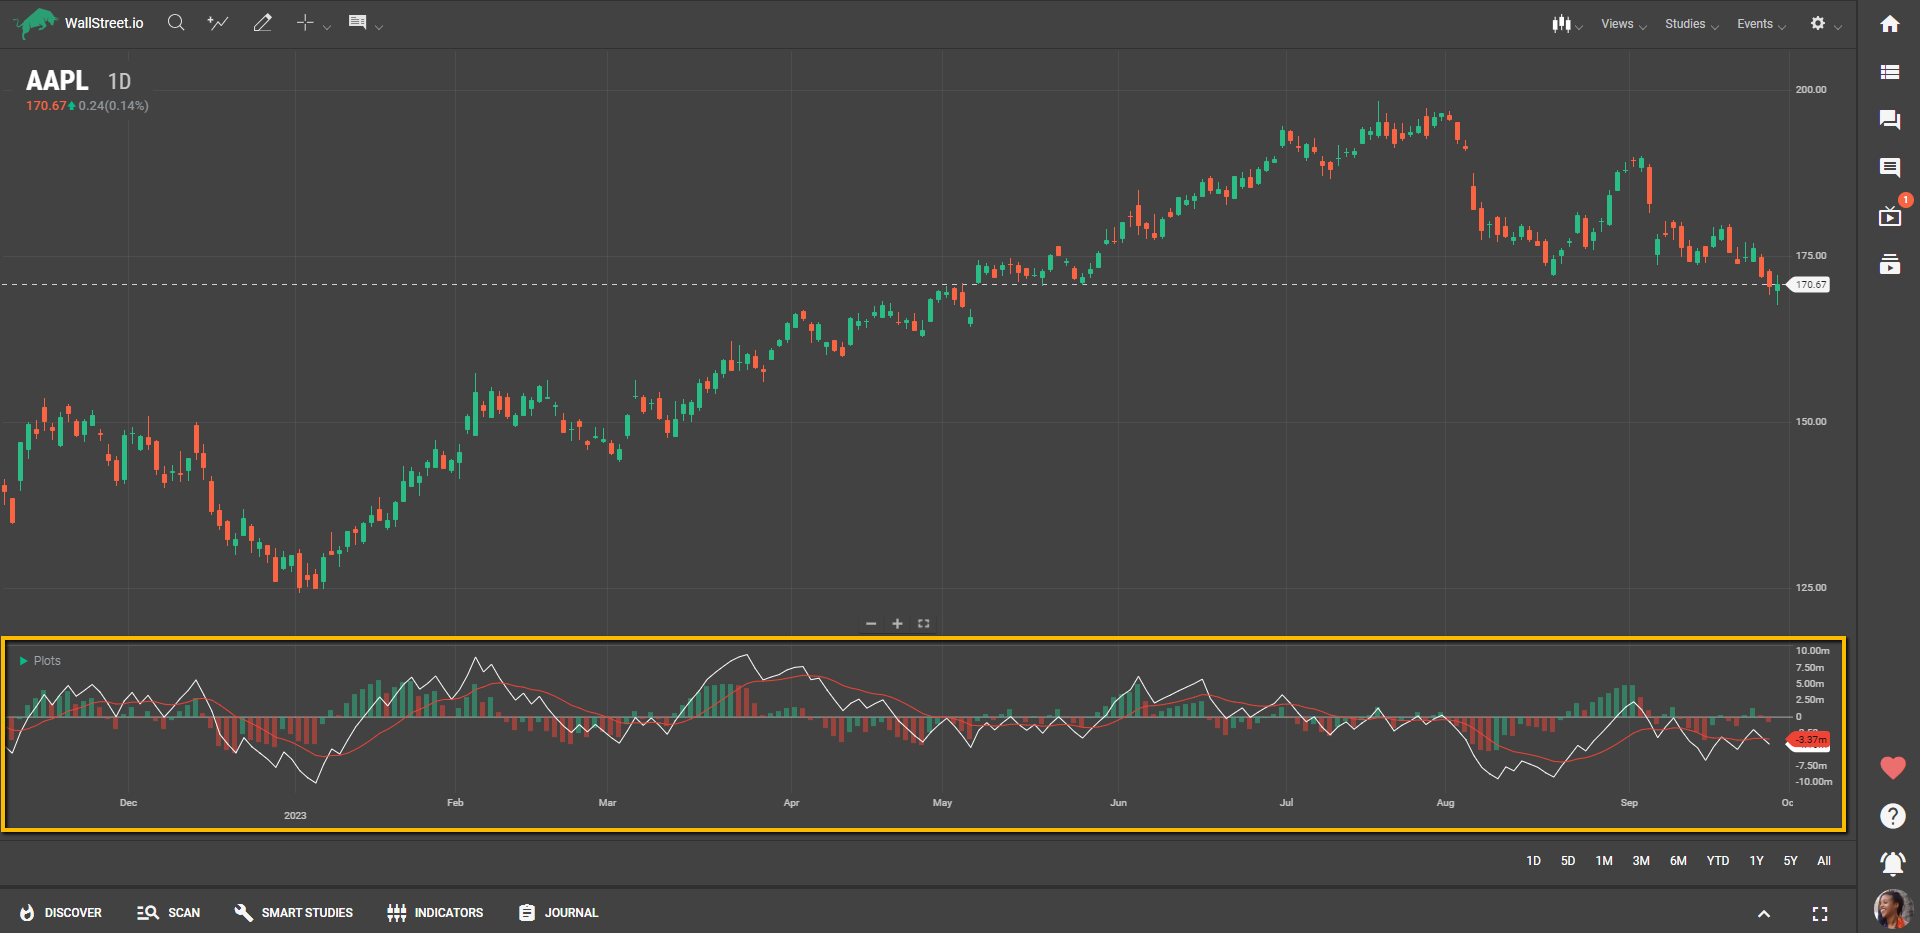Open chart settings gear
Image resolution: width=1920 pixels, height=933 pixels.
point(1818,23)
